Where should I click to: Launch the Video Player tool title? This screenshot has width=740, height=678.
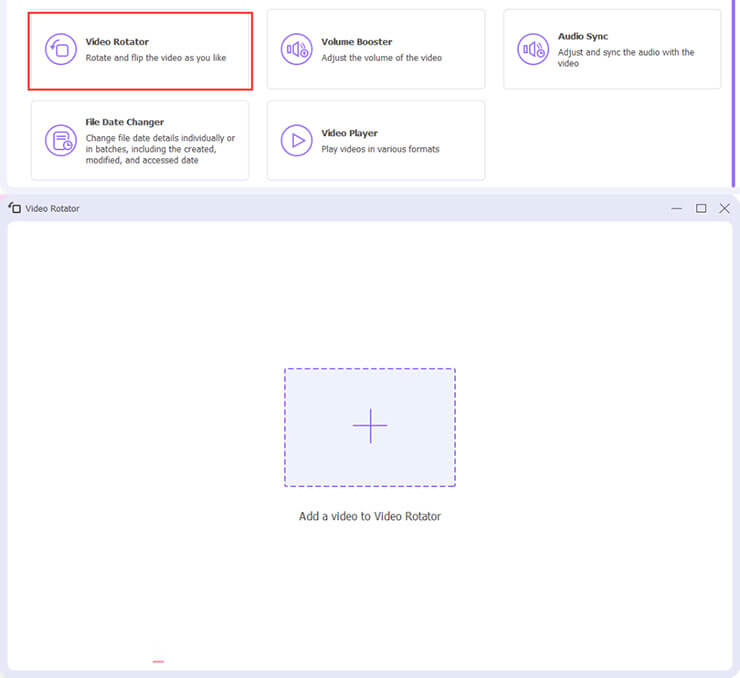[x=349, y=133]
